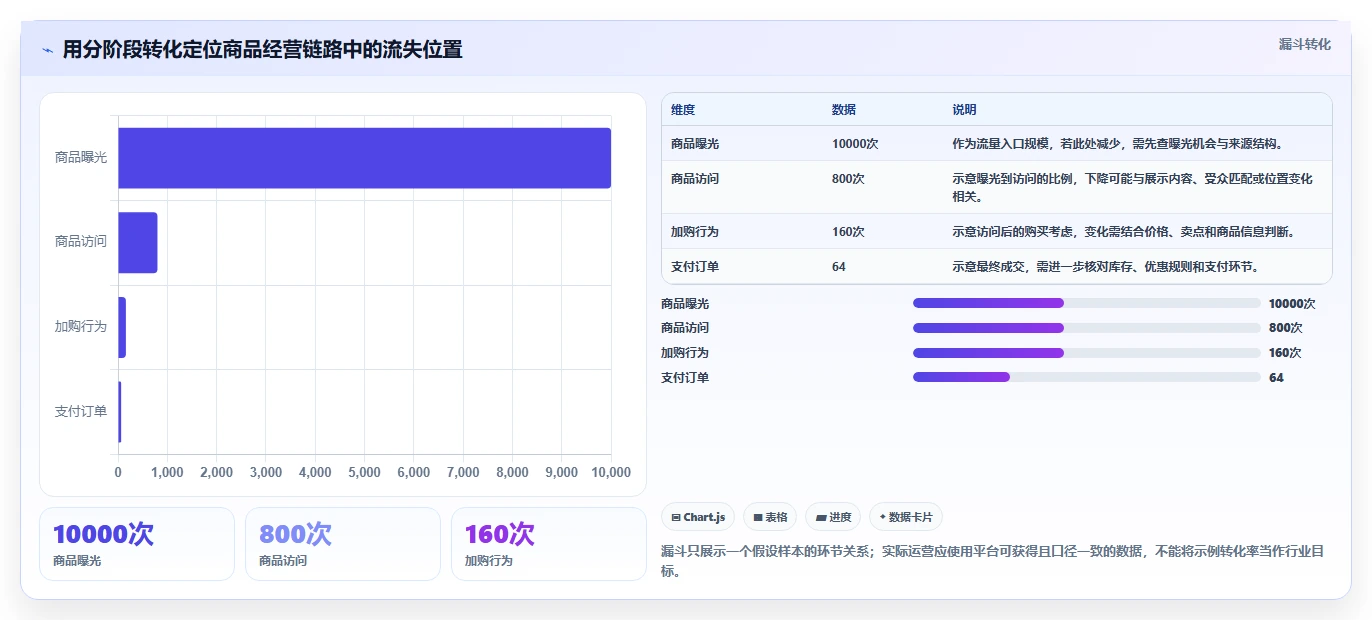Click the 支付订单 bar in the chart

[x=120, y=411]
